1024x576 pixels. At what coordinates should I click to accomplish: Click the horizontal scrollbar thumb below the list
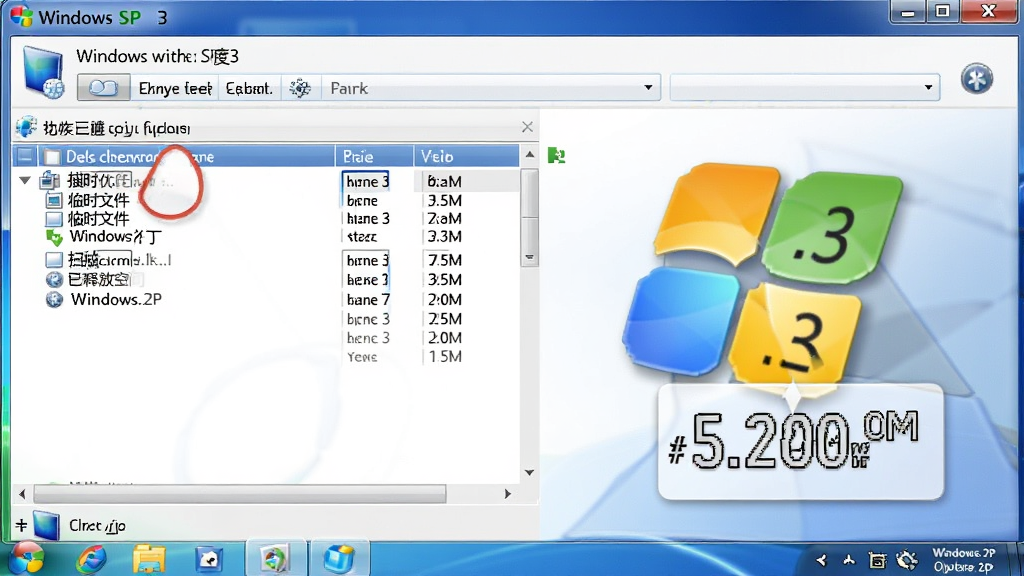(x=240, y=494)
